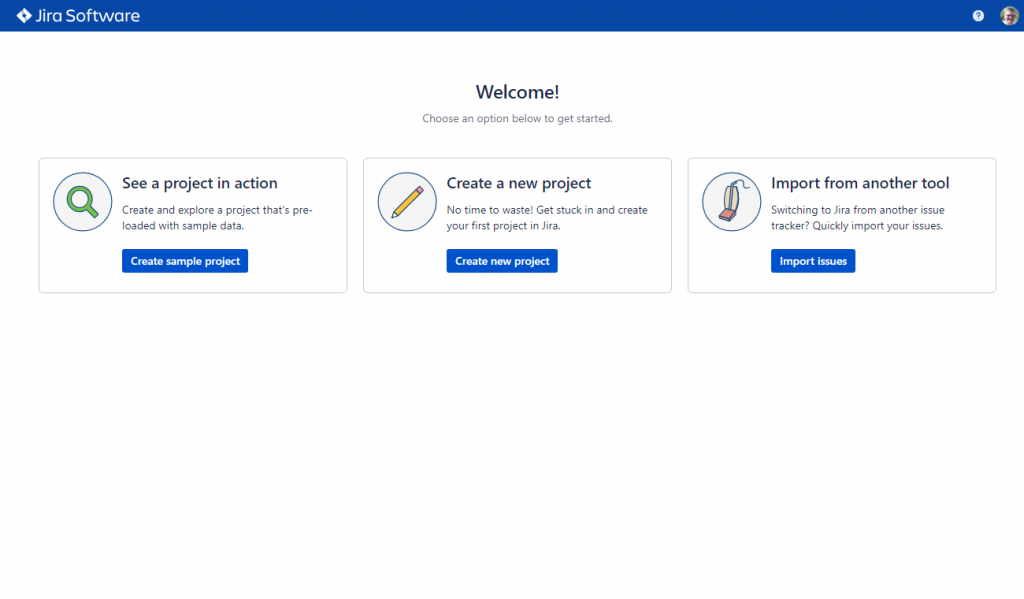Click the Jira Software logo
The height and width of the screenshot is (599, 1024).
pyautogui.click(x=78, y=16)
